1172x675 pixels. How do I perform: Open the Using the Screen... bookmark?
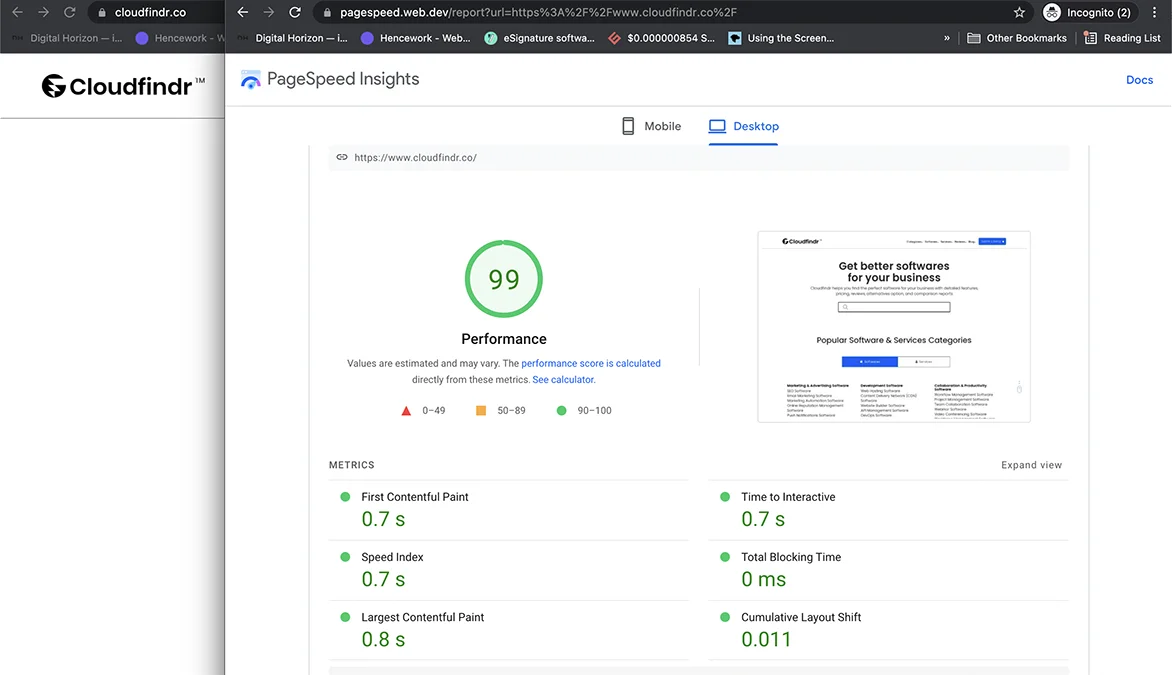782,38
